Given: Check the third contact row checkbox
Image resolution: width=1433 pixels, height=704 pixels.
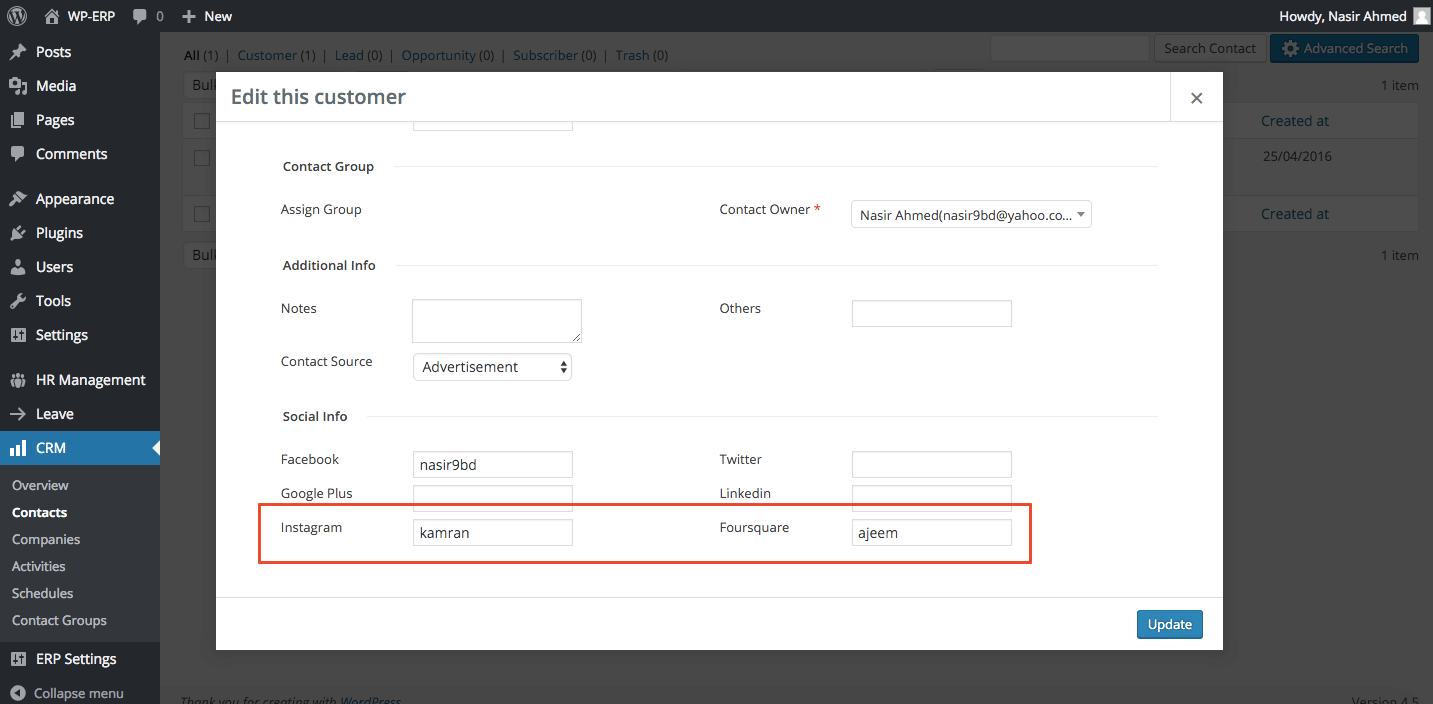Looking at the screenshot, I should pos(201,213).
